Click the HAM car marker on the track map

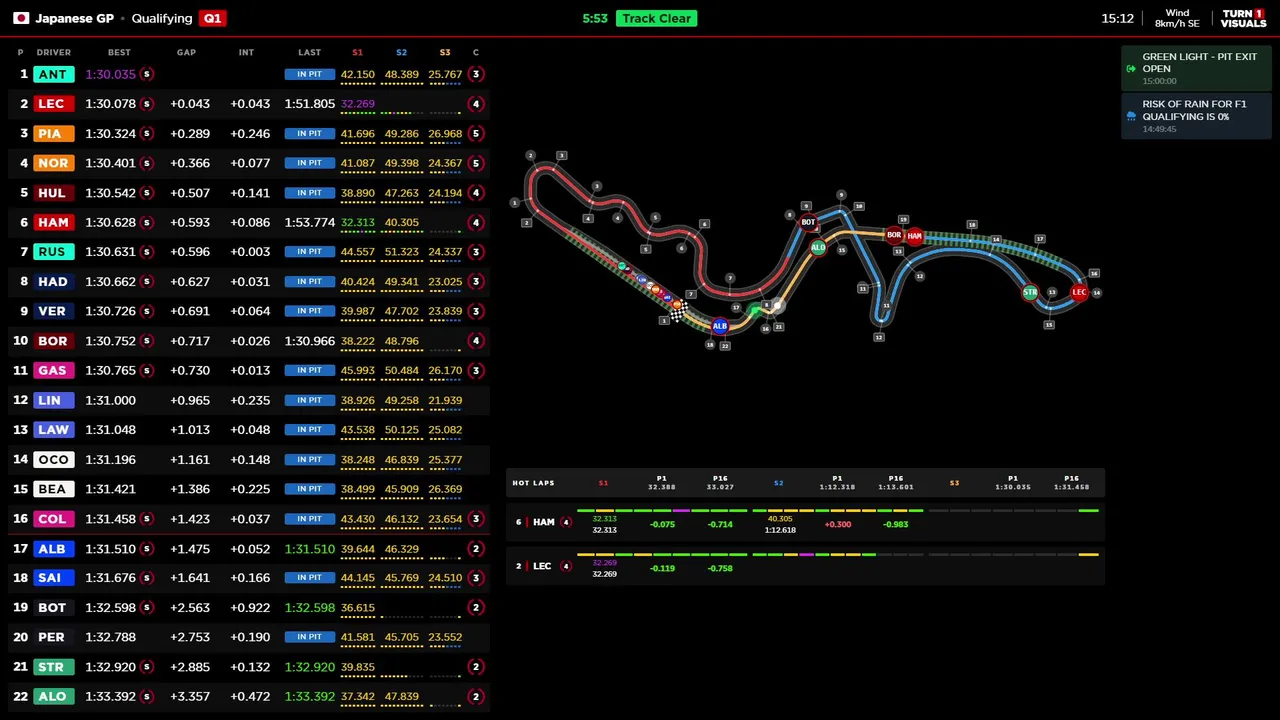point(914,236)
